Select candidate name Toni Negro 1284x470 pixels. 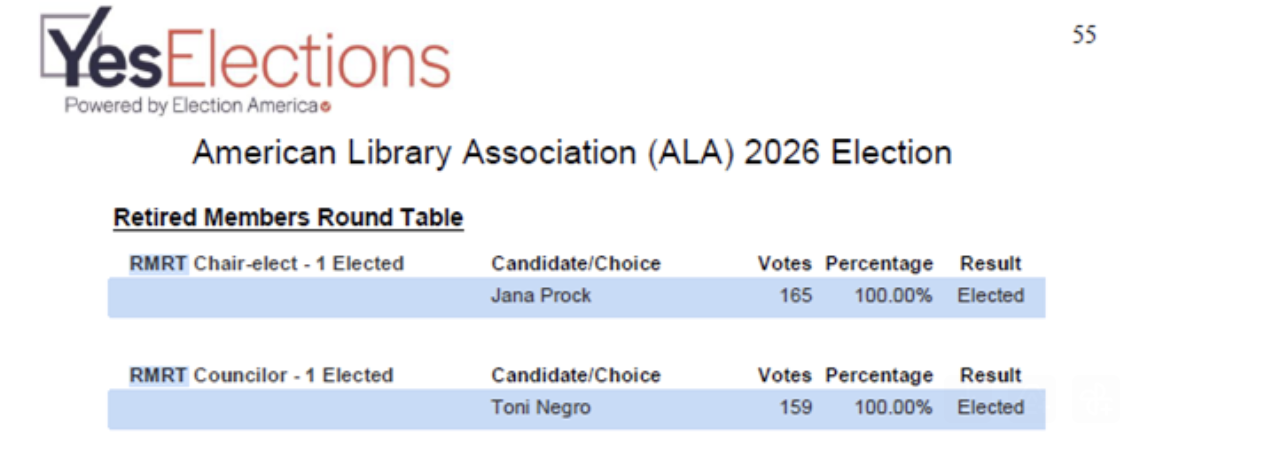click(x=541, y=408)
